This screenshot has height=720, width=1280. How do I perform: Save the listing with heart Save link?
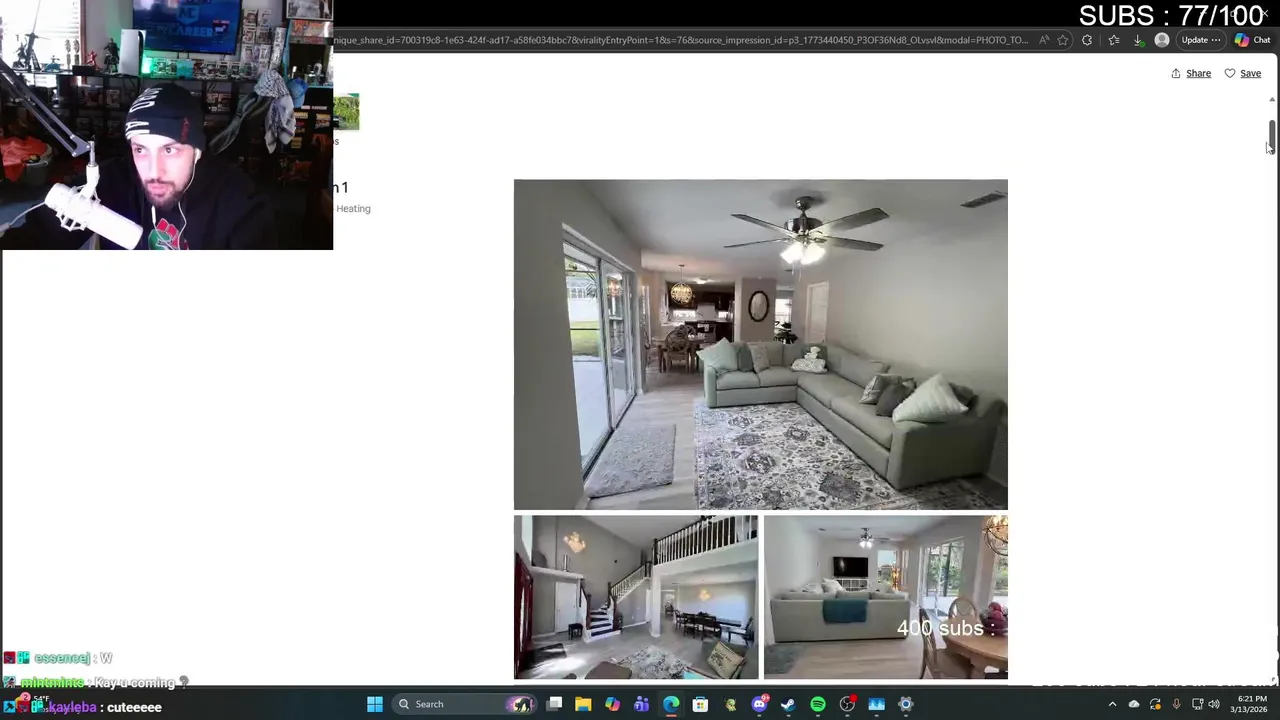click(1243, 73)
